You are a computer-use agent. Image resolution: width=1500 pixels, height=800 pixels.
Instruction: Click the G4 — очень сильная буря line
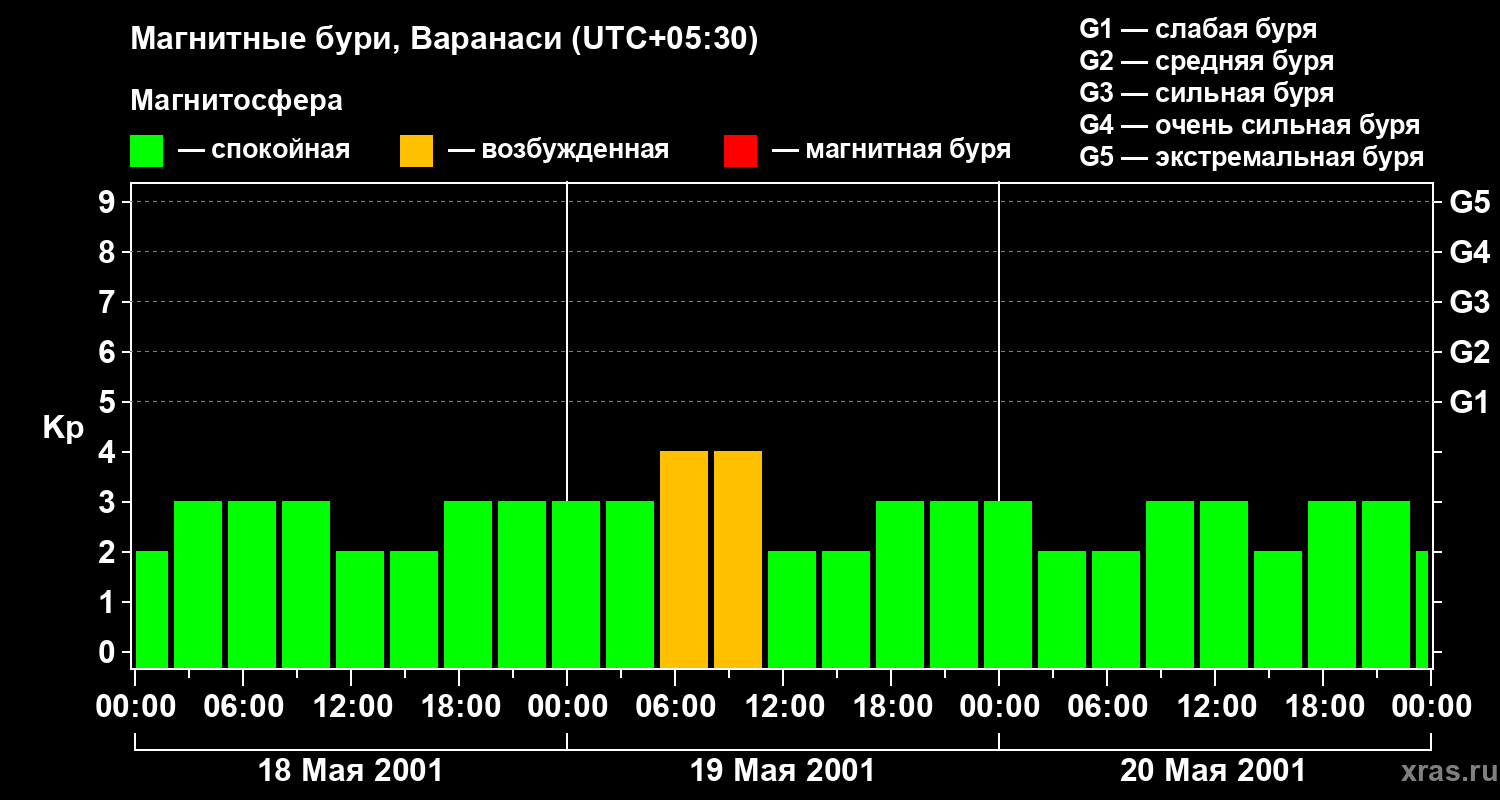pos(1250,125)
